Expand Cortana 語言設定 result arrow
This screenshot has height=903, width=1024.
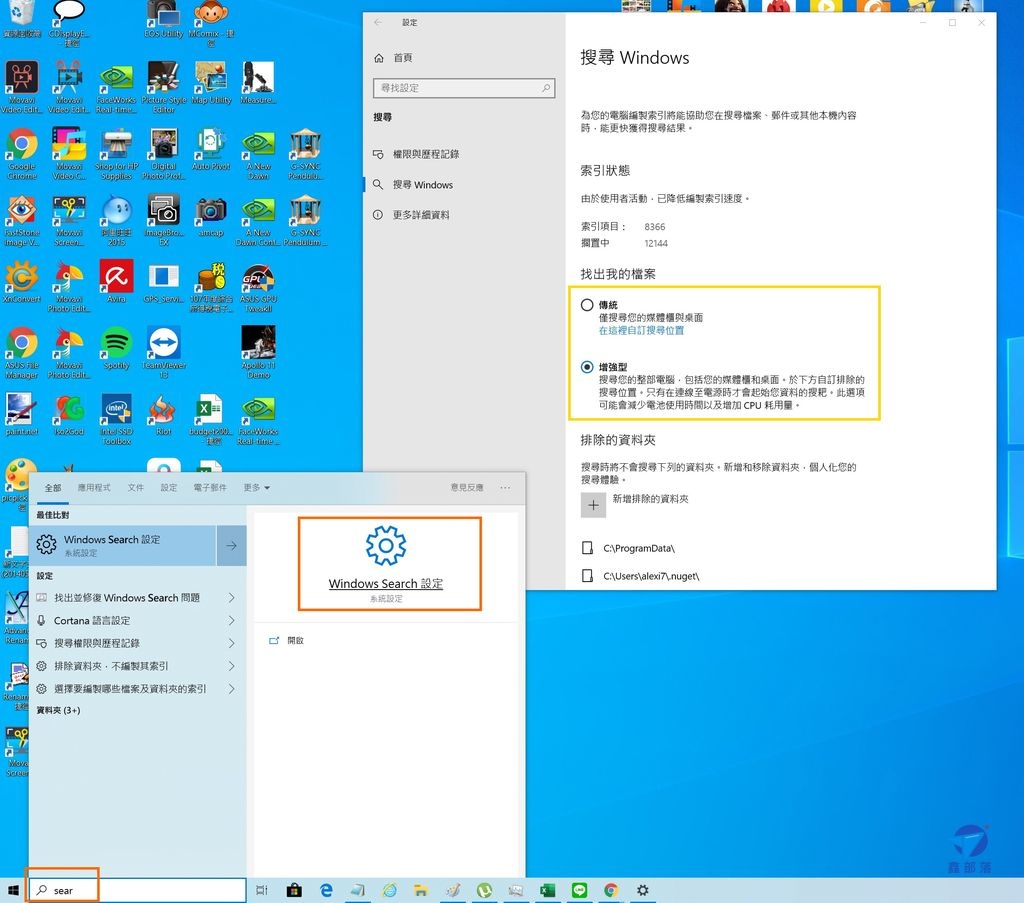231,620
